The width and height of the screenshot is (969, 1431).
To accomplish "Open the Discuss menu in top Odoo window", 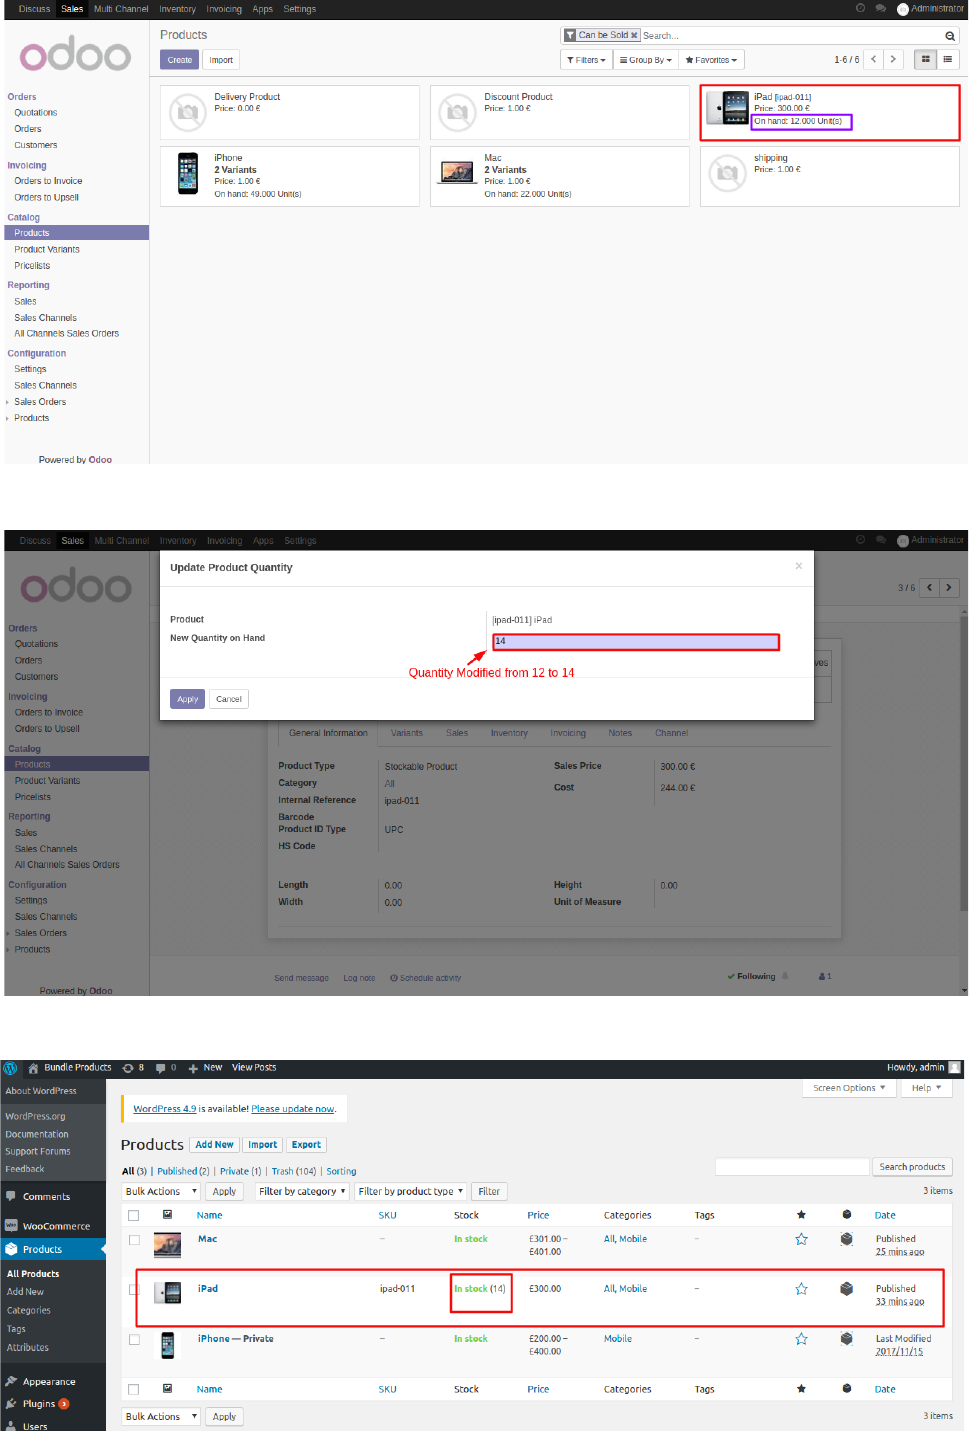I will pos(34,9).
